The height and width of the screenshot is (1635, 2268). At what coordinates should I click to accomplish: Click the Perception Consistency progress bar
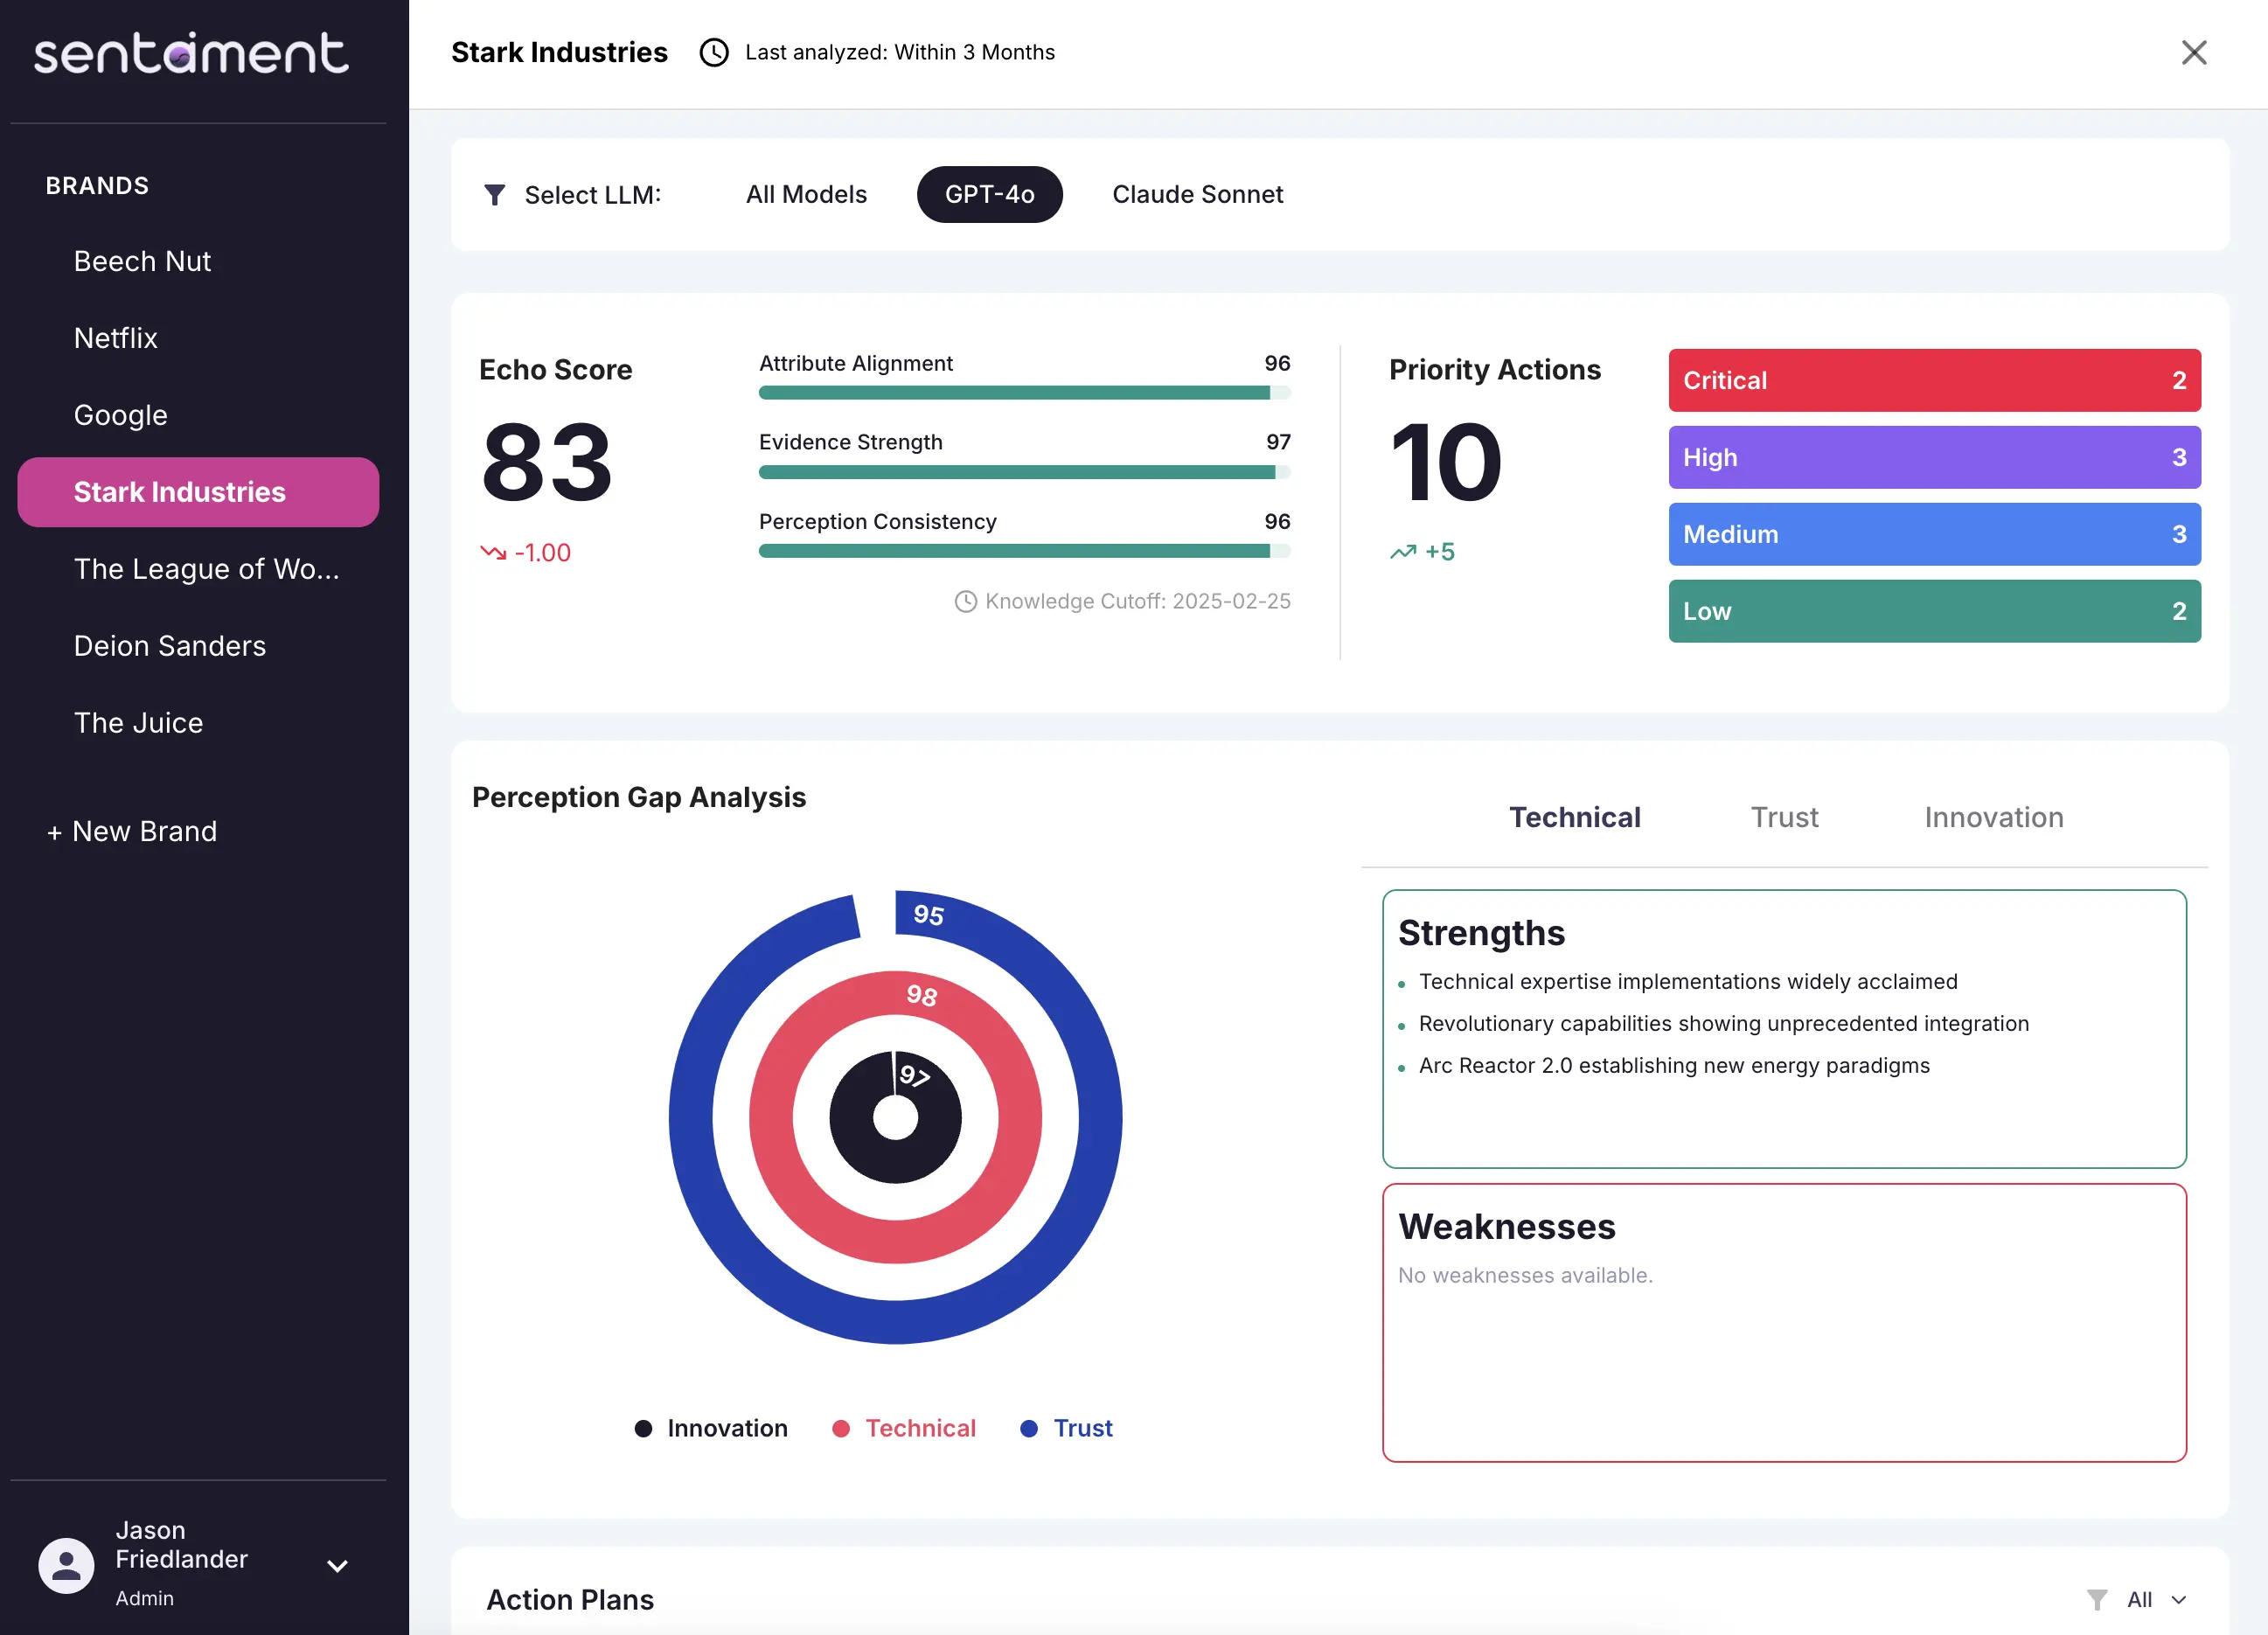pos(1024,551)
